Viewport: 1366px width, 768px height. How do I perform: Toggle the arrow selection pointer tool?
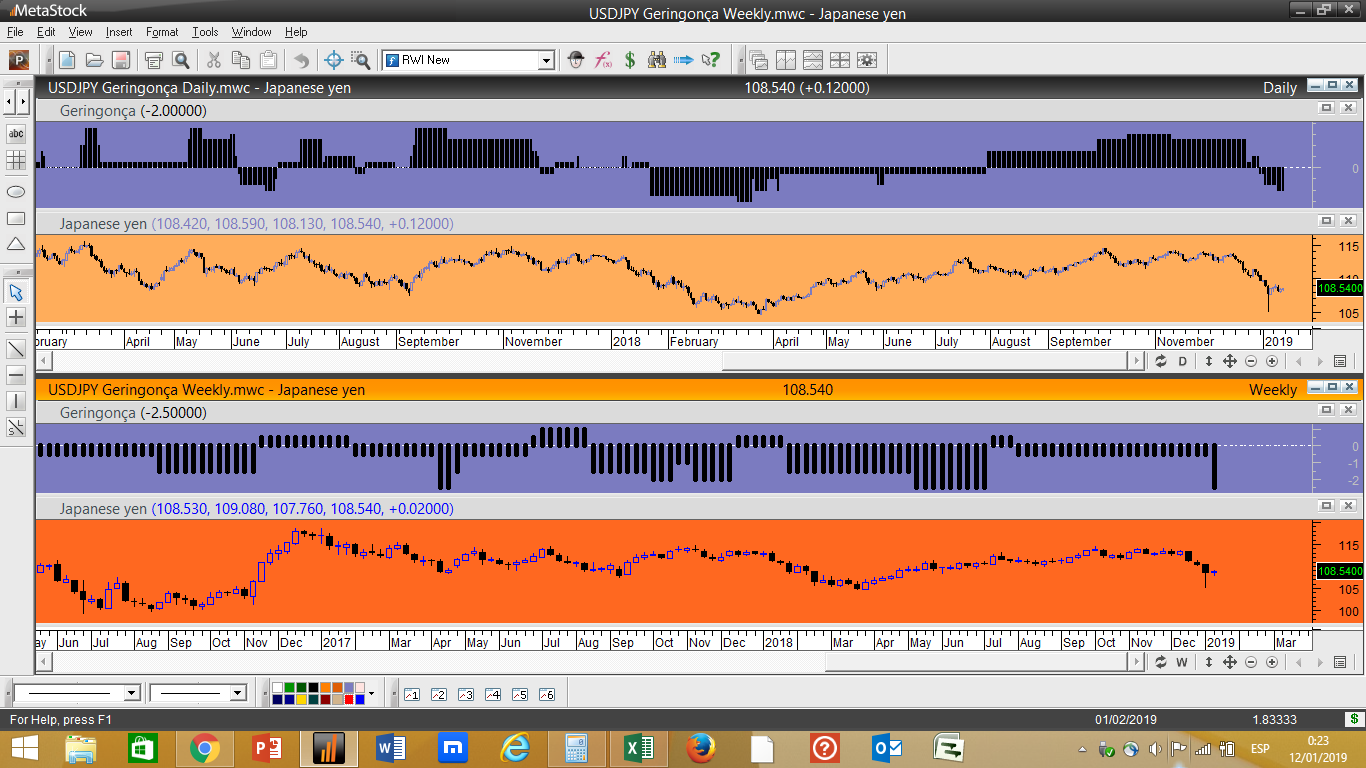pyautogui.click(x=16, y=292)
